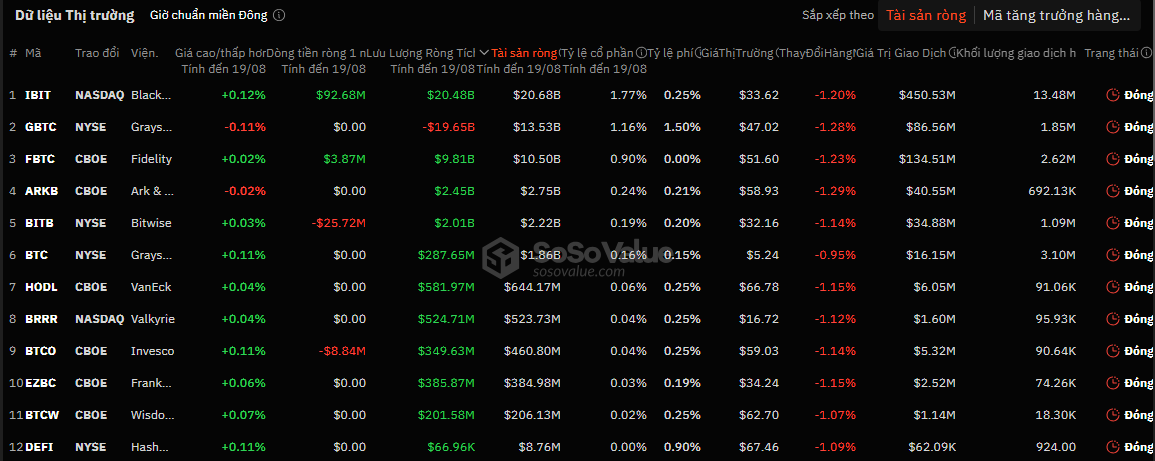Click status clock icon in BITB row

point(1112,223)
